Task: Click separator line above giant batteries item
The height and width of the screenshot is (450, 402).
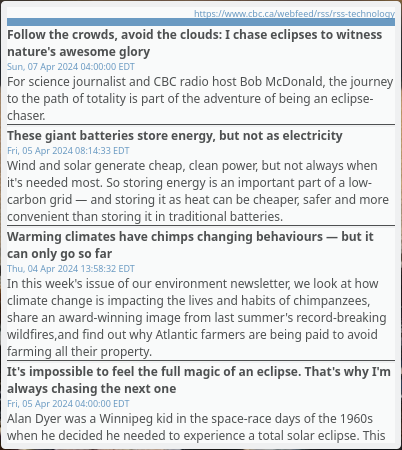Action: click(x=201, y=125)
